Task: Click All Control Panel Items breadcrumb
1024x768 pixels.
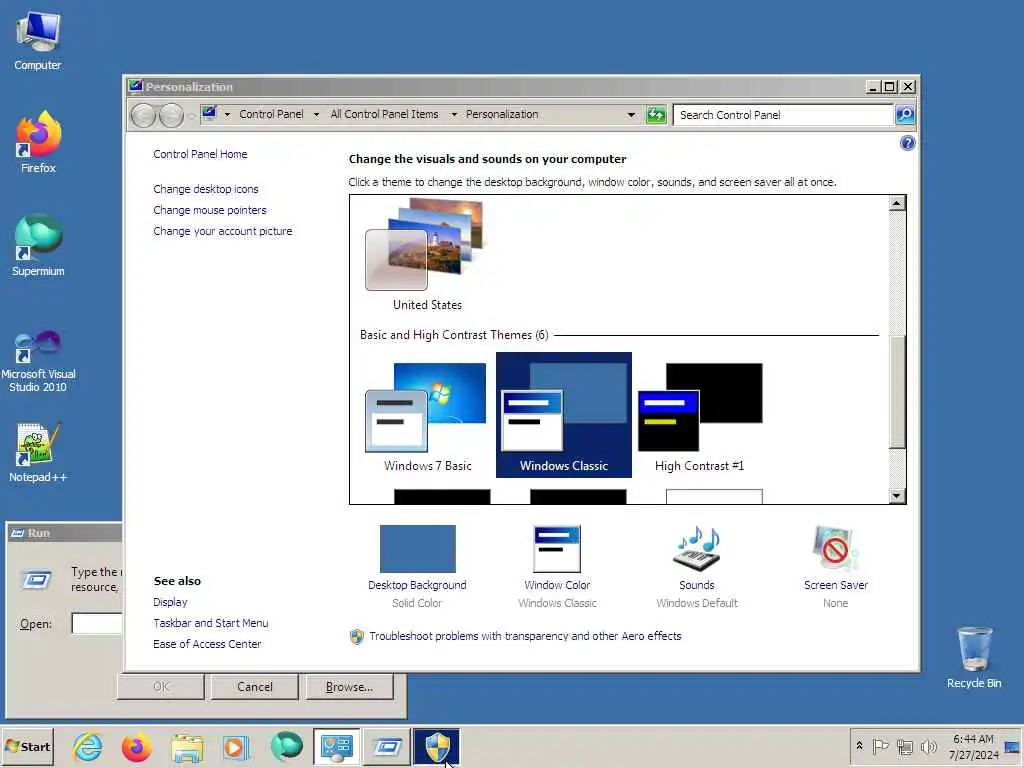Action: coord(384,114)
